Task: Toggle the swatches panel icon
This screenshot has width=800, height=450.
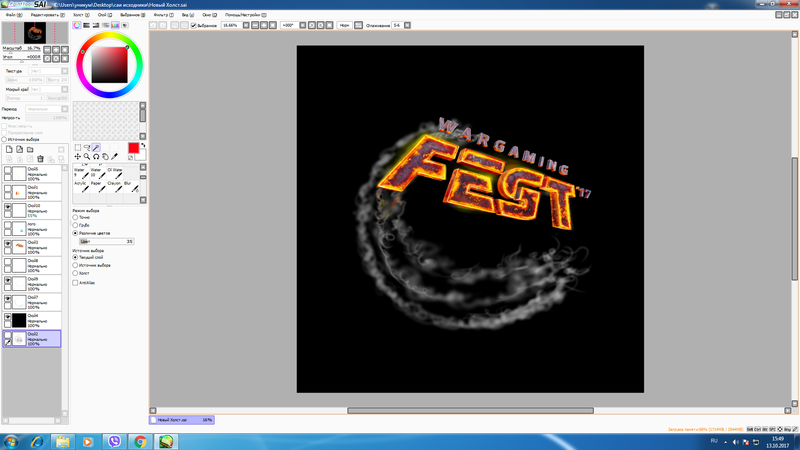Action: pos(115,25)
